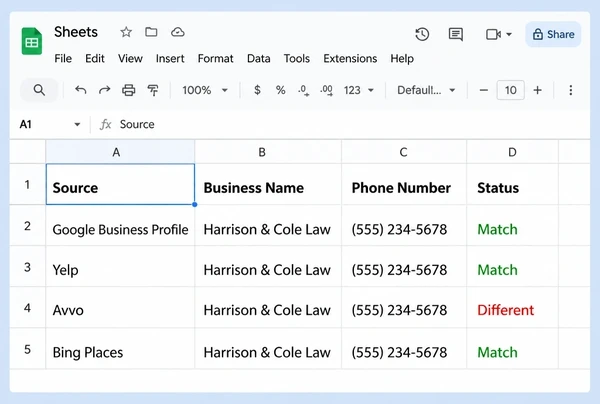The image size is (600, 404).
Task: Select the Business Name header cell
Action: pyautogui.click(x=268, y=184)
